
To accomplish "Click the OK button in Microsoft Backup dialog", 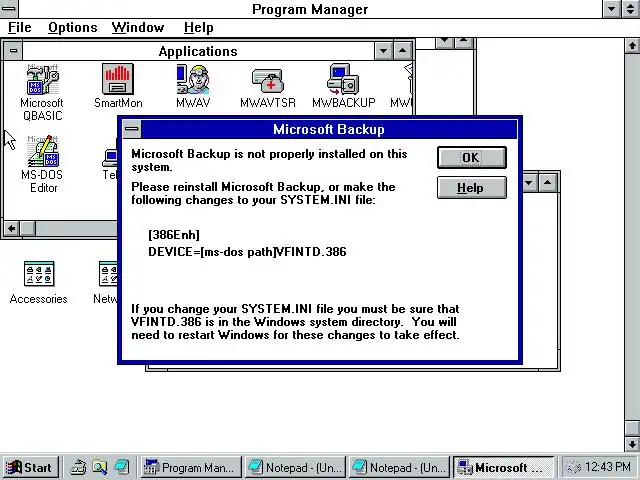I will coord(472,158).
